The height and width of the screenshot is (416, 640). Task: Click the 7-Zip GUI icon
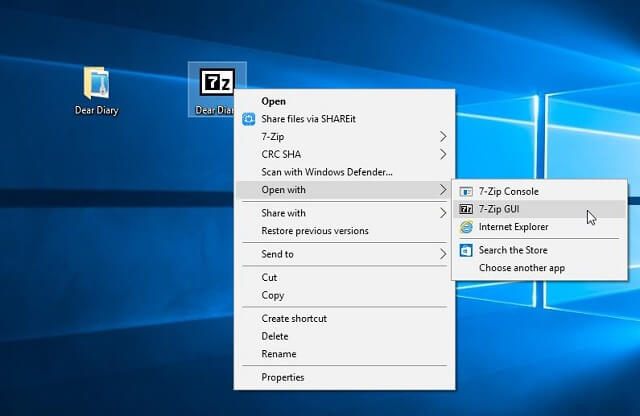pos(466,209)
